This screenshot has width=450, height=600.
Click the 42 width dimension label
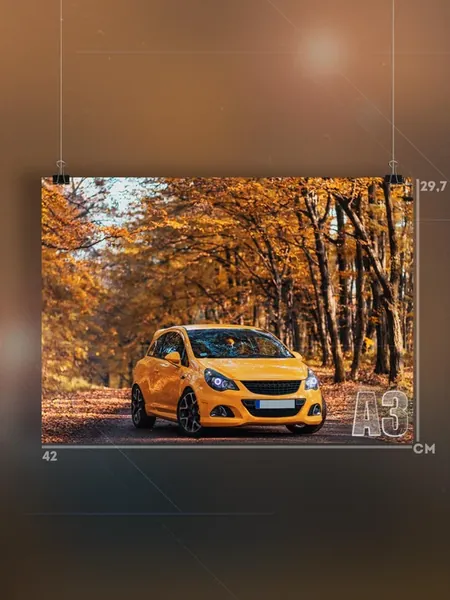[50, 456]
